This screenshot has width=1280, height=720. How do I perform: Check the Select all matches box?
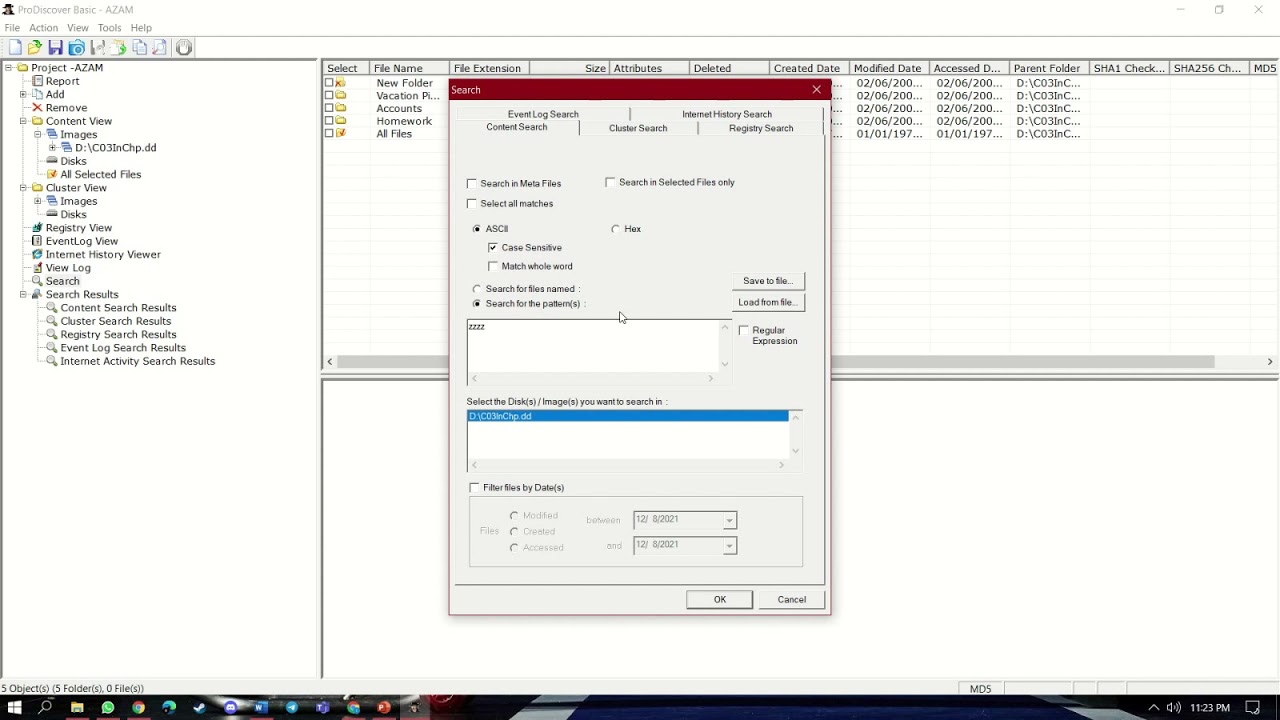point(472,204)
